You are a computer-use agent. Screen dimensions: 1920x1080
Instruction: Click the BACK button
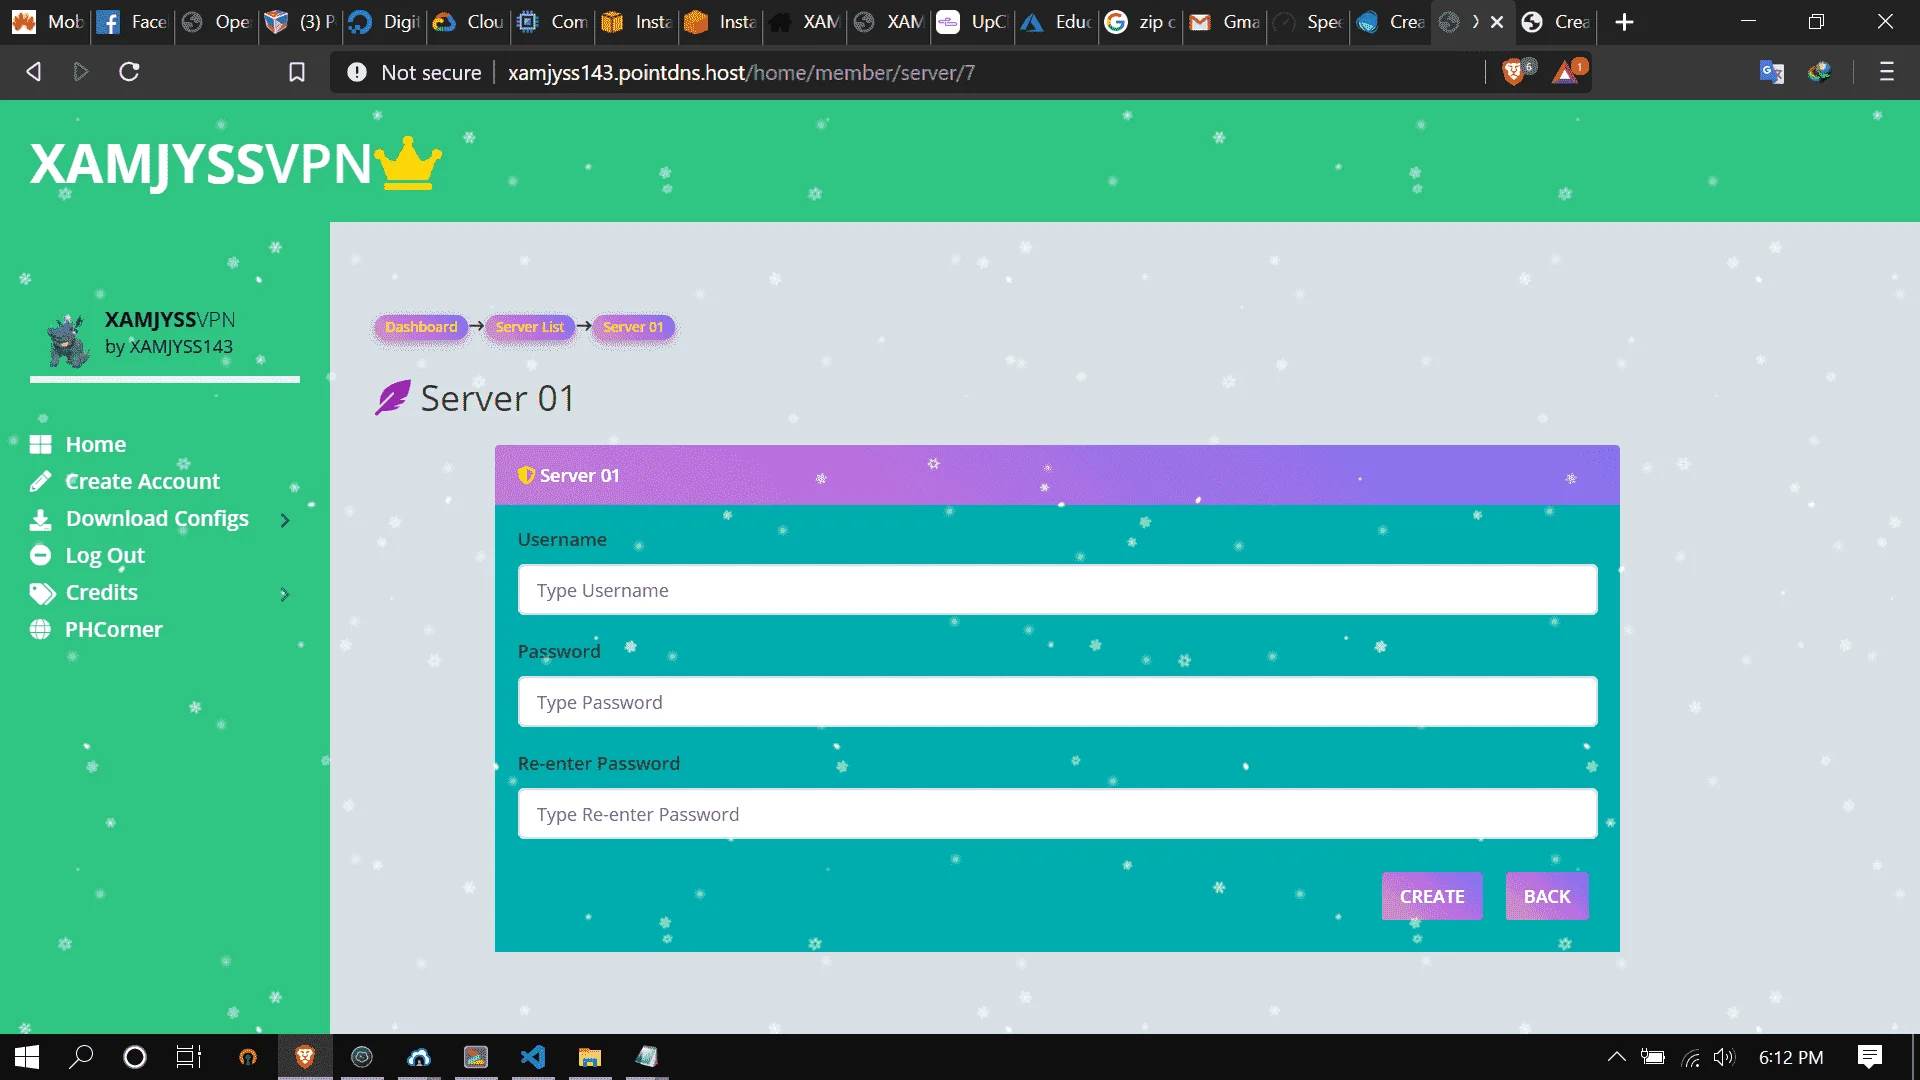pyautogui.click(x=1547, y=897)
